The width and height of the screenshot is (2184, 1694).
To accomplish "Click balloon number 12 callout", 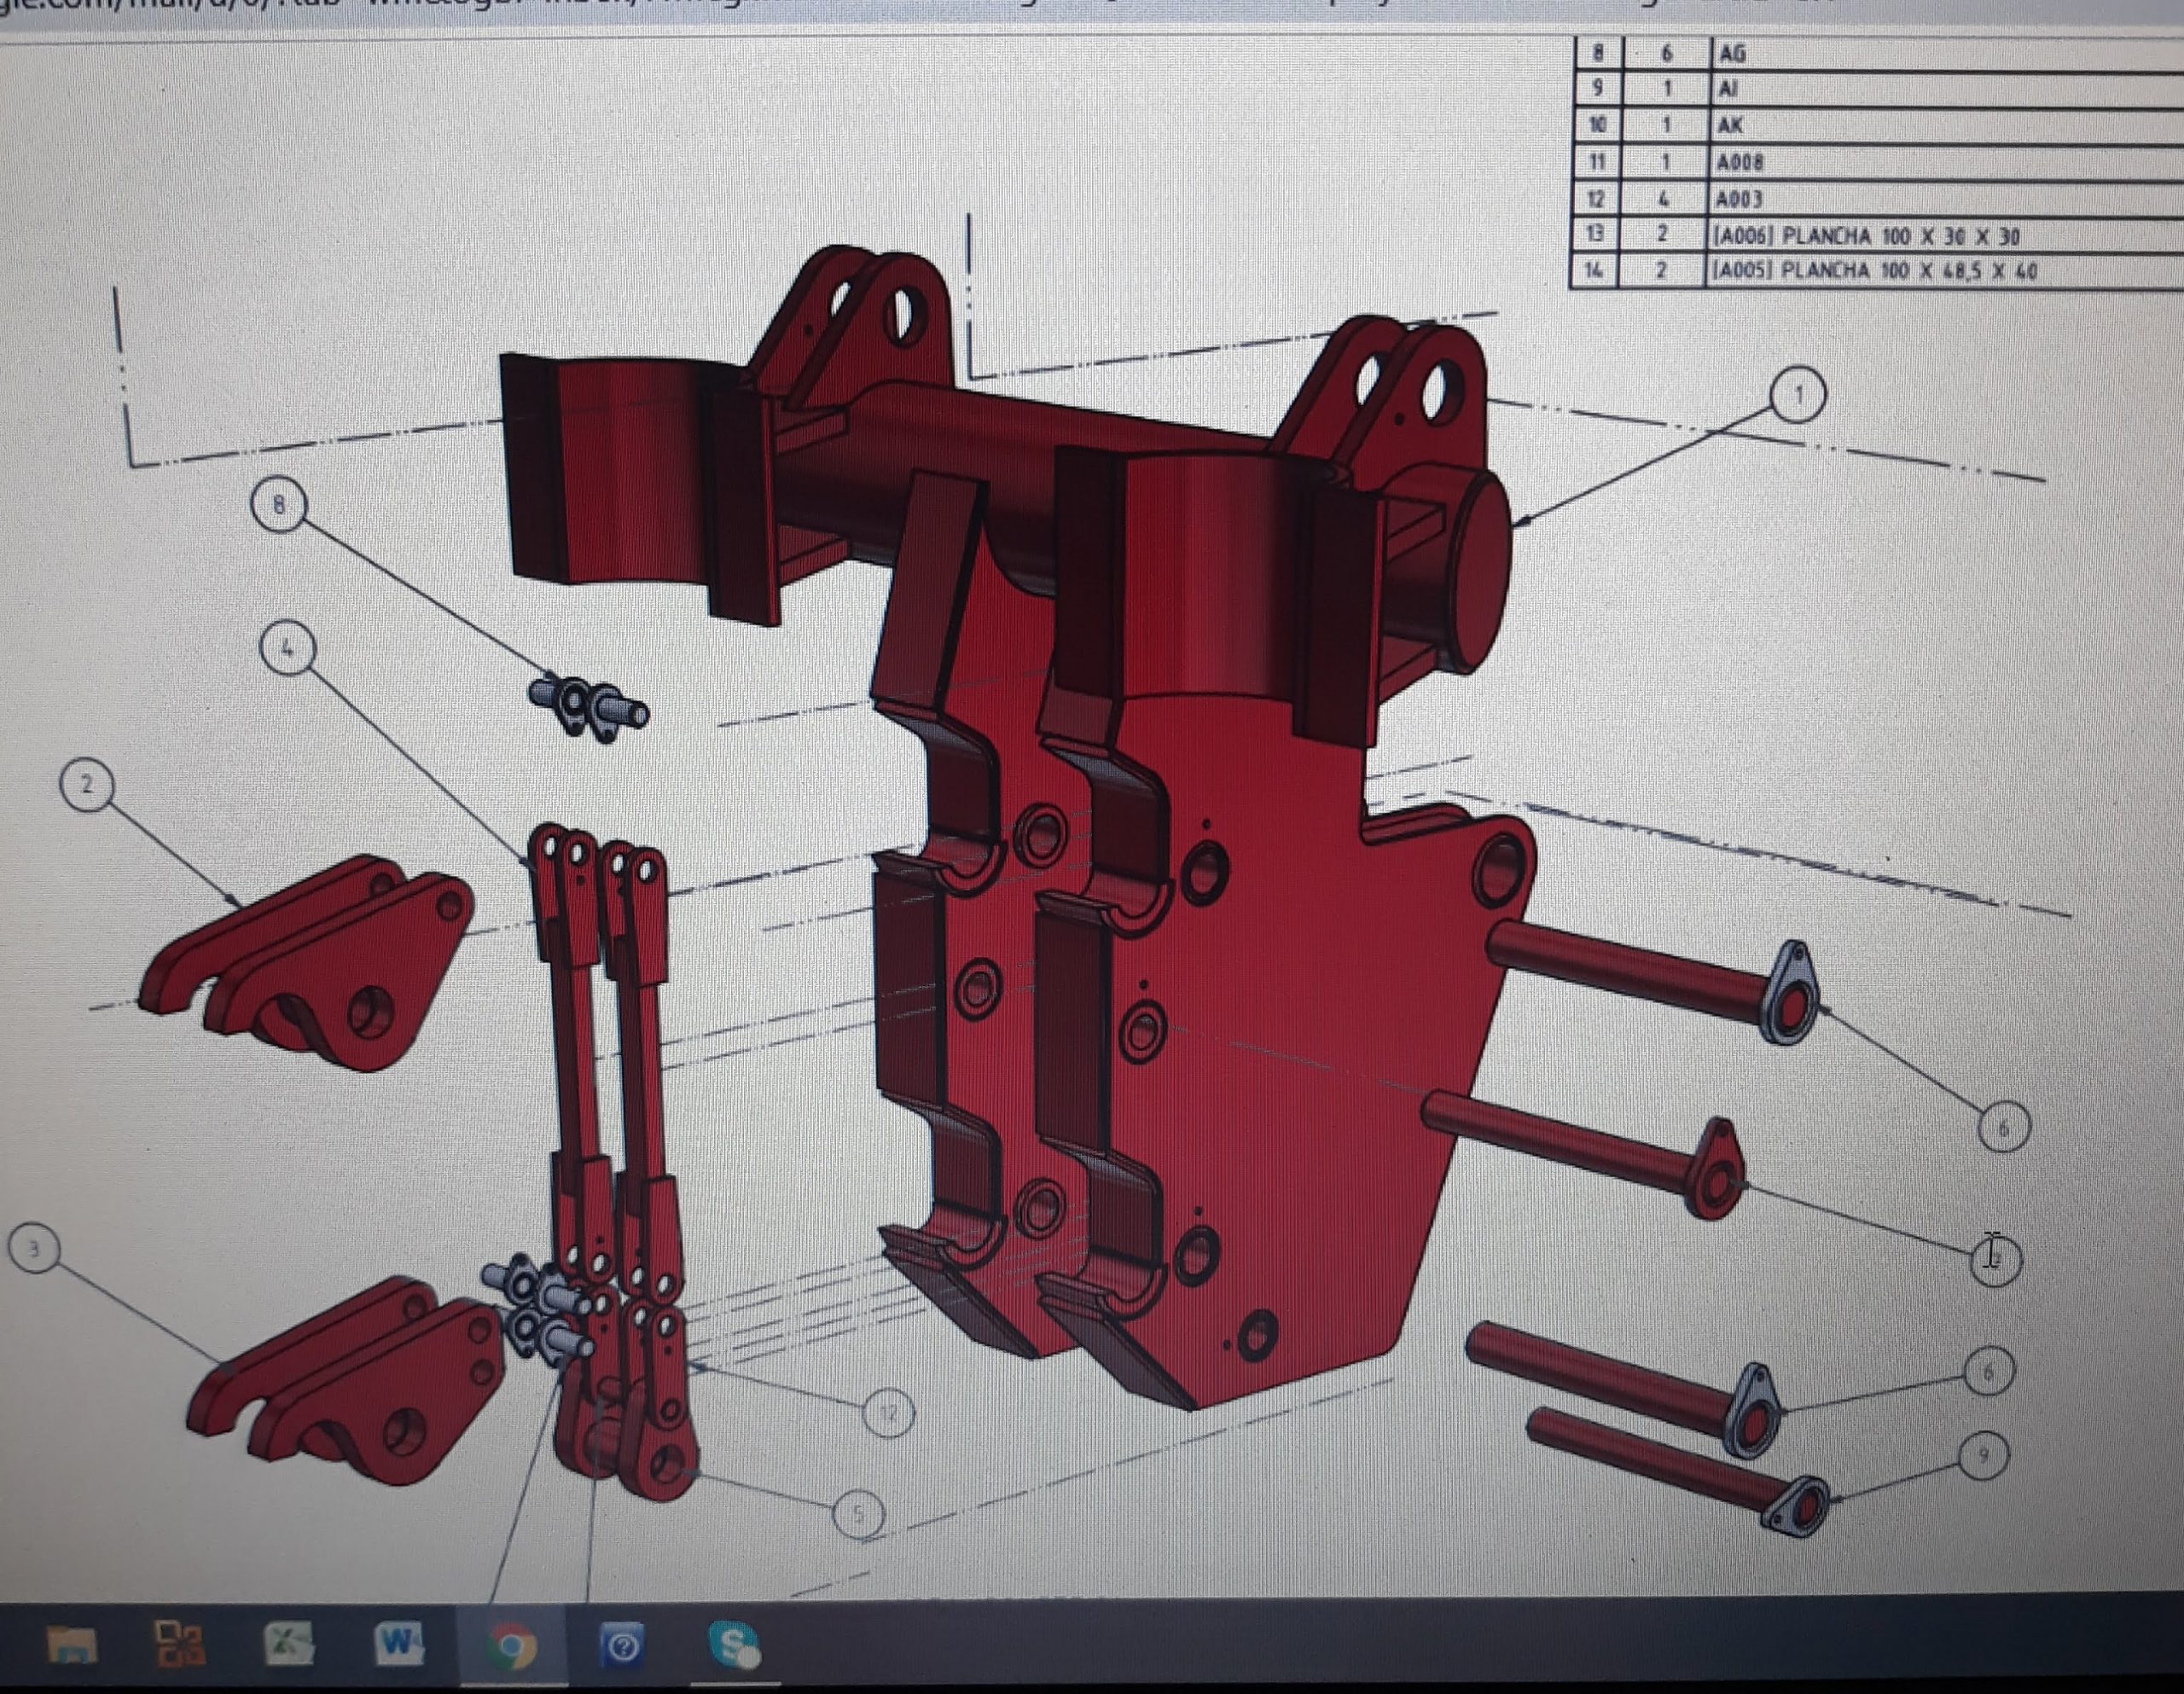I will [x=888, y=1412].
